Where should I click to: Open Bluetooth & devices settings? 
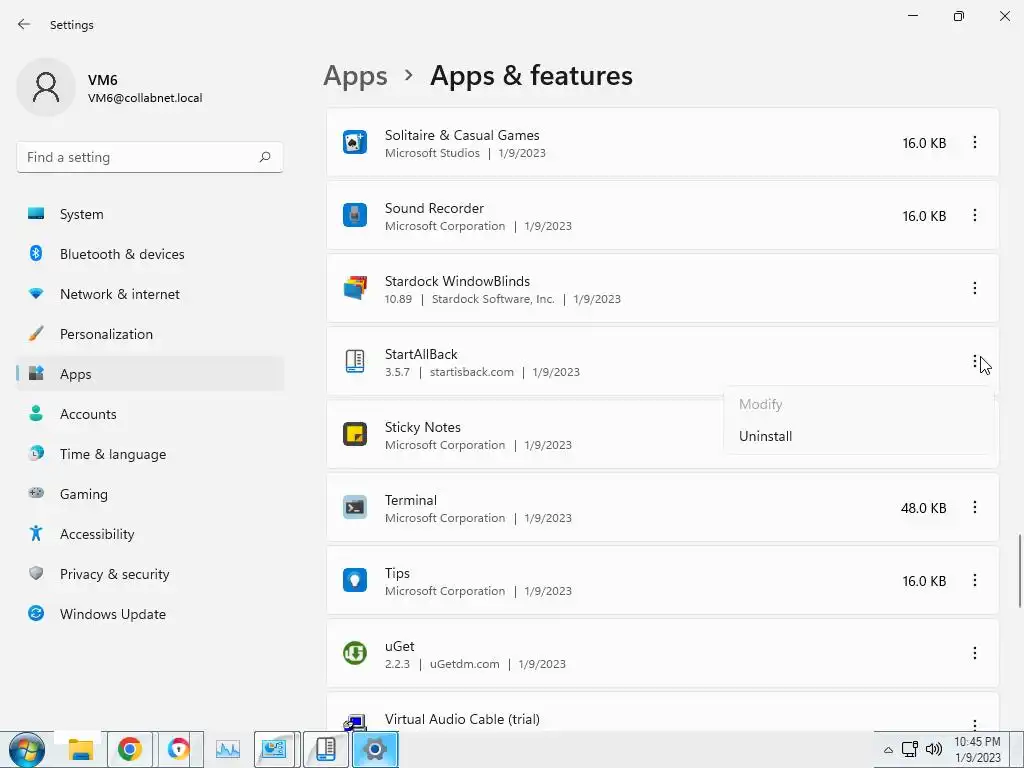(x=150, y=254)
